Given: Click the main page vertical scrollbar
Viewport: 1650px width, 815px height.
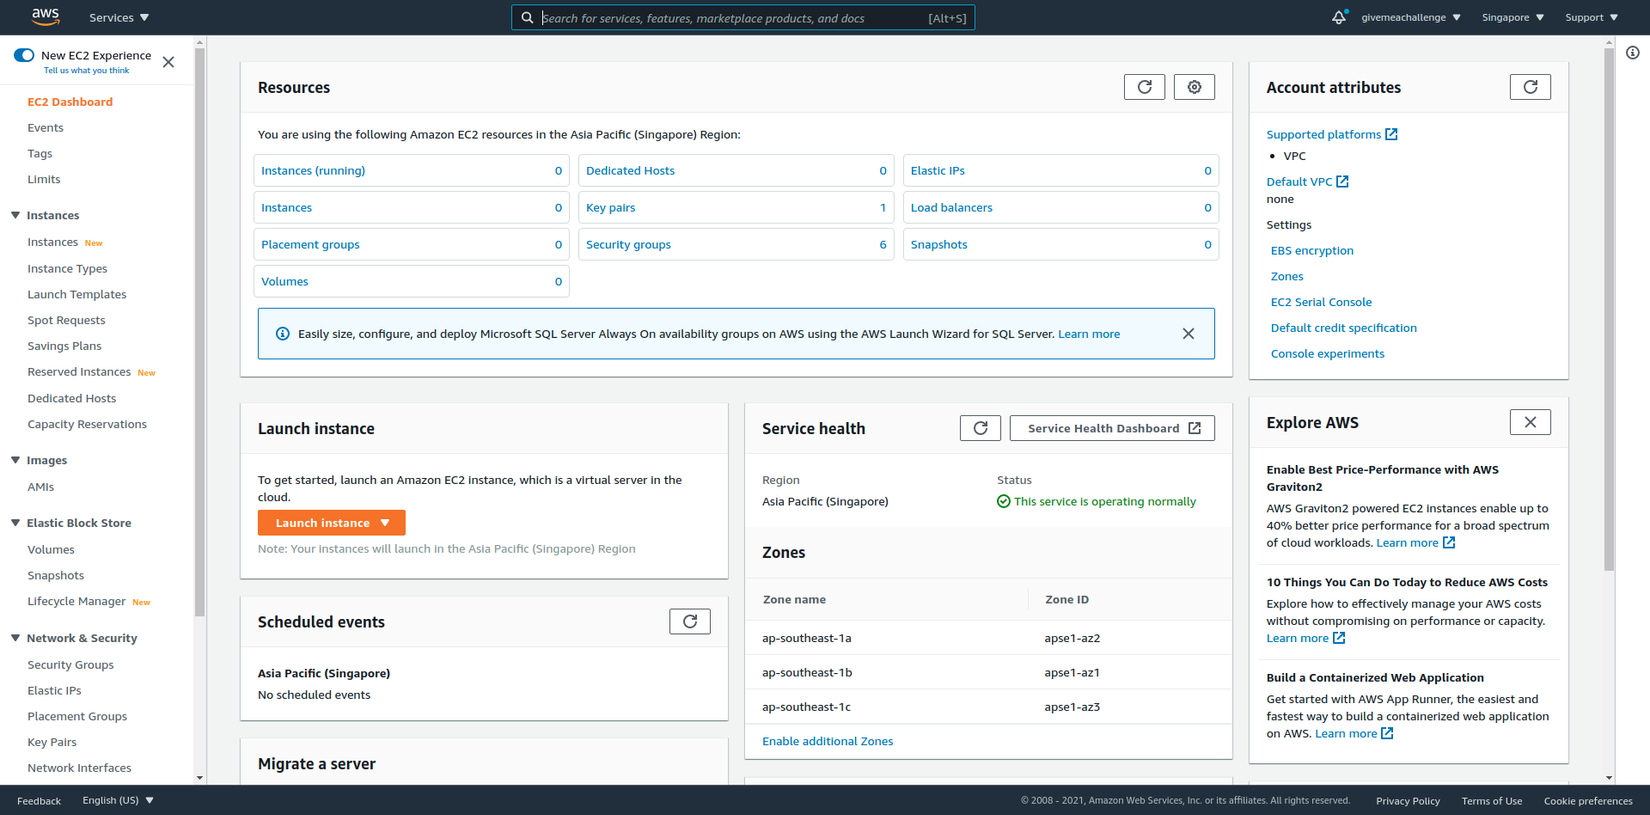Looking at the screenshot, I should pyautogui.click(x=1609, y=310).
